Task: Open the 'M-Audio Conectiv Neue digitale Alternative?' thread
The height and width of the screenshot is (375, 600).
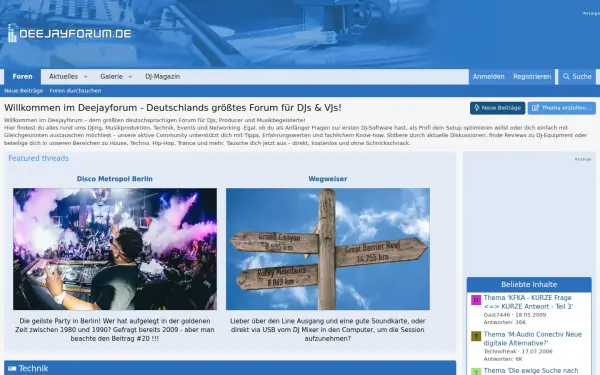Action: 533,339
